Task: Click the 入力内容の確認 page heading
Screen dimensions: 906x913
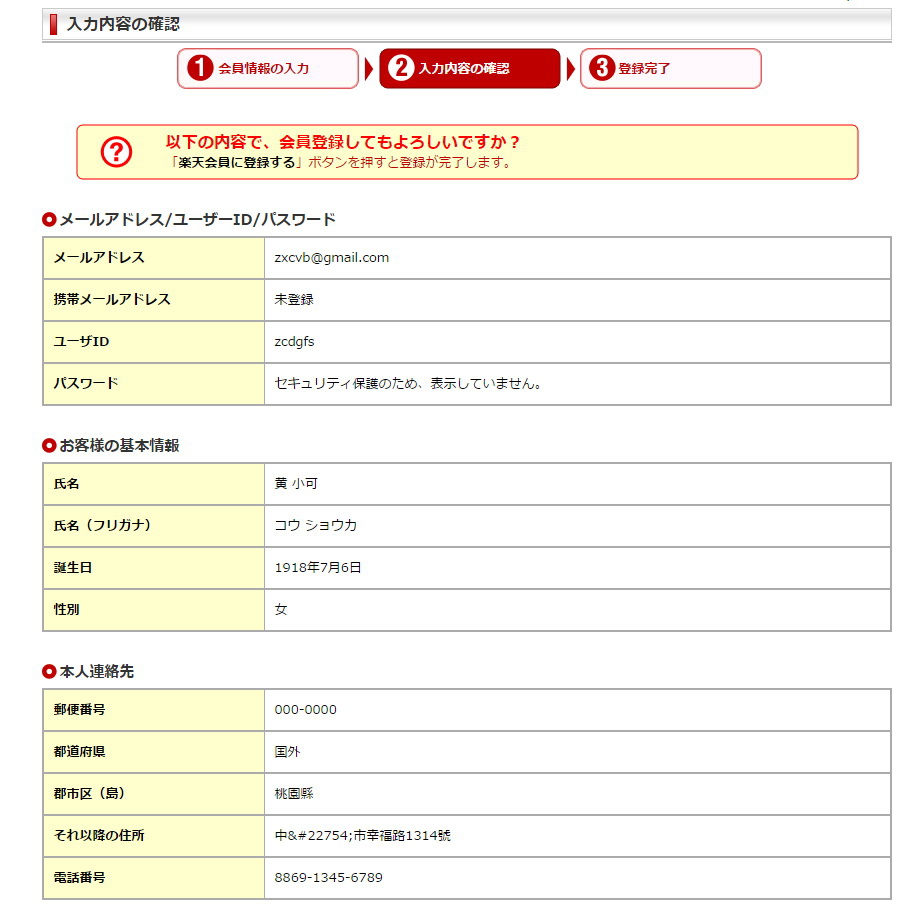Action: point(123,24)
